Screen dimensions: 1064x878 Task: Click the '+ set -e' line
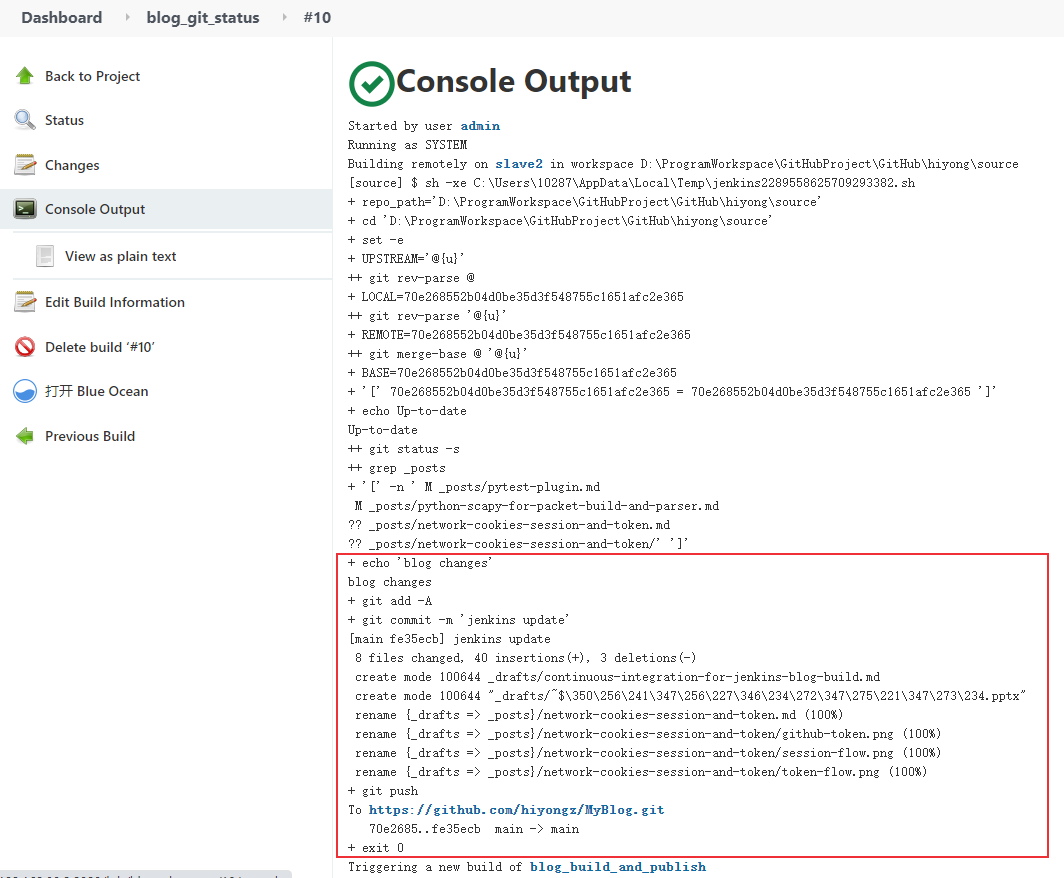pyautogui.click(x=375, y=240)
